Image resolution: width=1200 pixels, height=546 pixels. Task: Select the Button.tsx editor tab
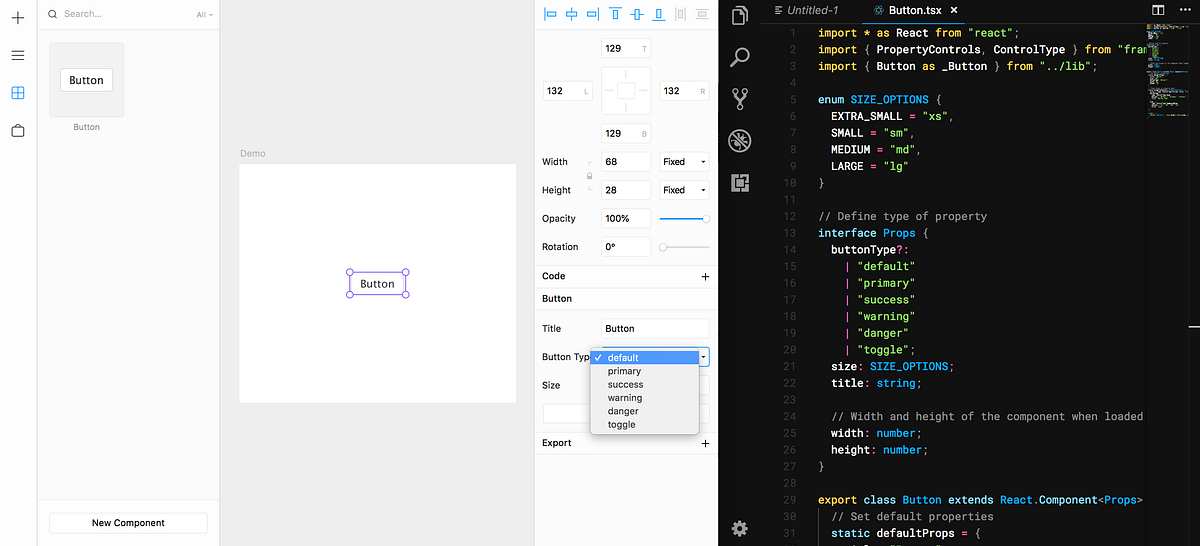[913, 10]
